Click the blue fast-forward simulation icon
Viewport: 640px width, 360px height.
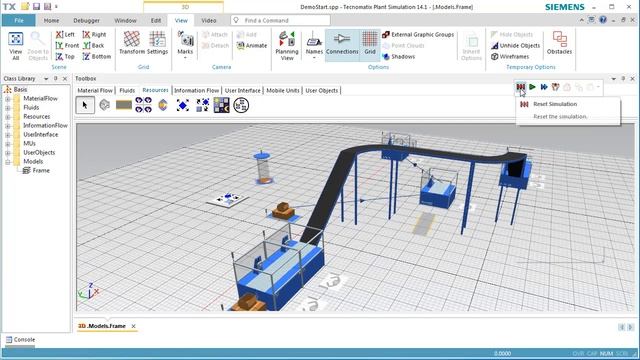point(544,87)
